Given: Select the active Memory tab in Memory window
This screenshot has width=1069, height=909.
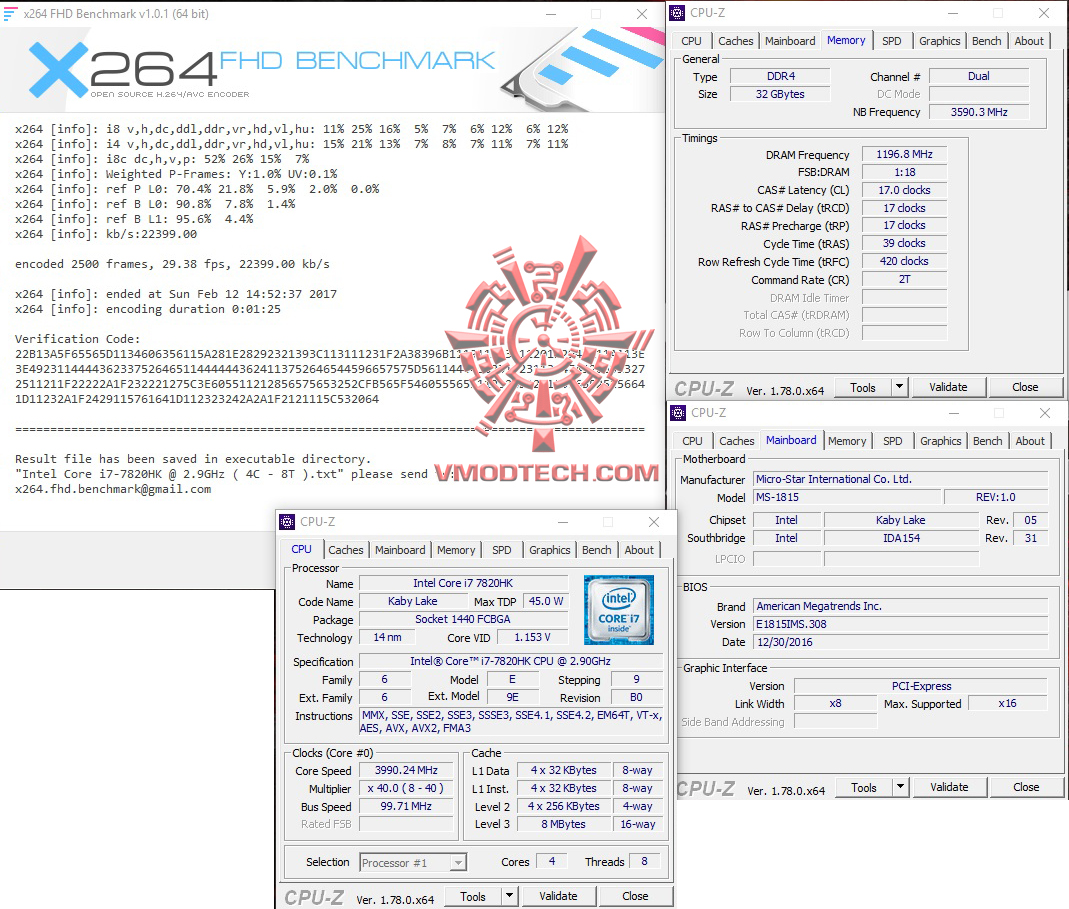Looking at the screenshot, I should [846, 40].
